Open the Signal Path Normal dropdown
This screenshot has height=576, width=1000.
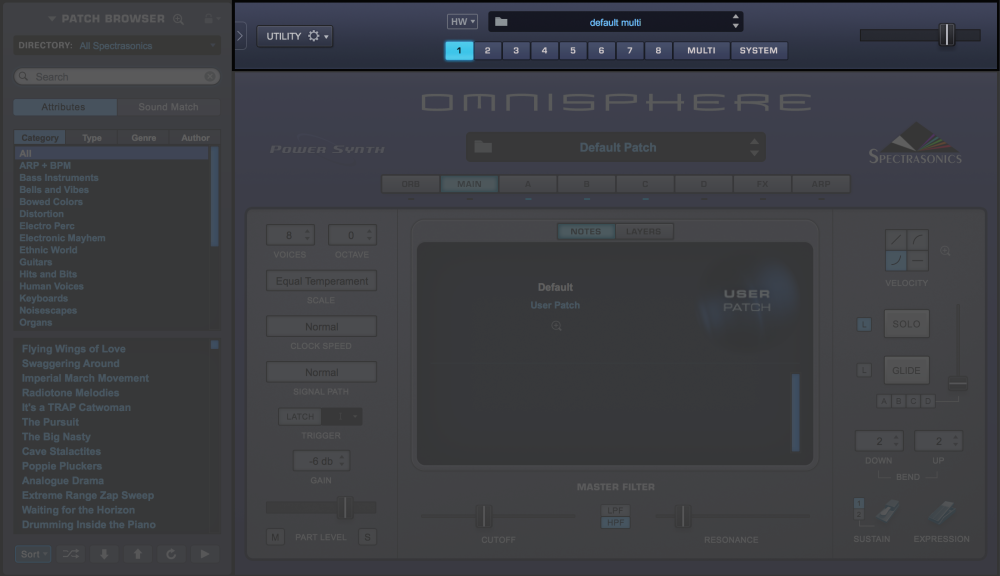click(x=321, y=372)
